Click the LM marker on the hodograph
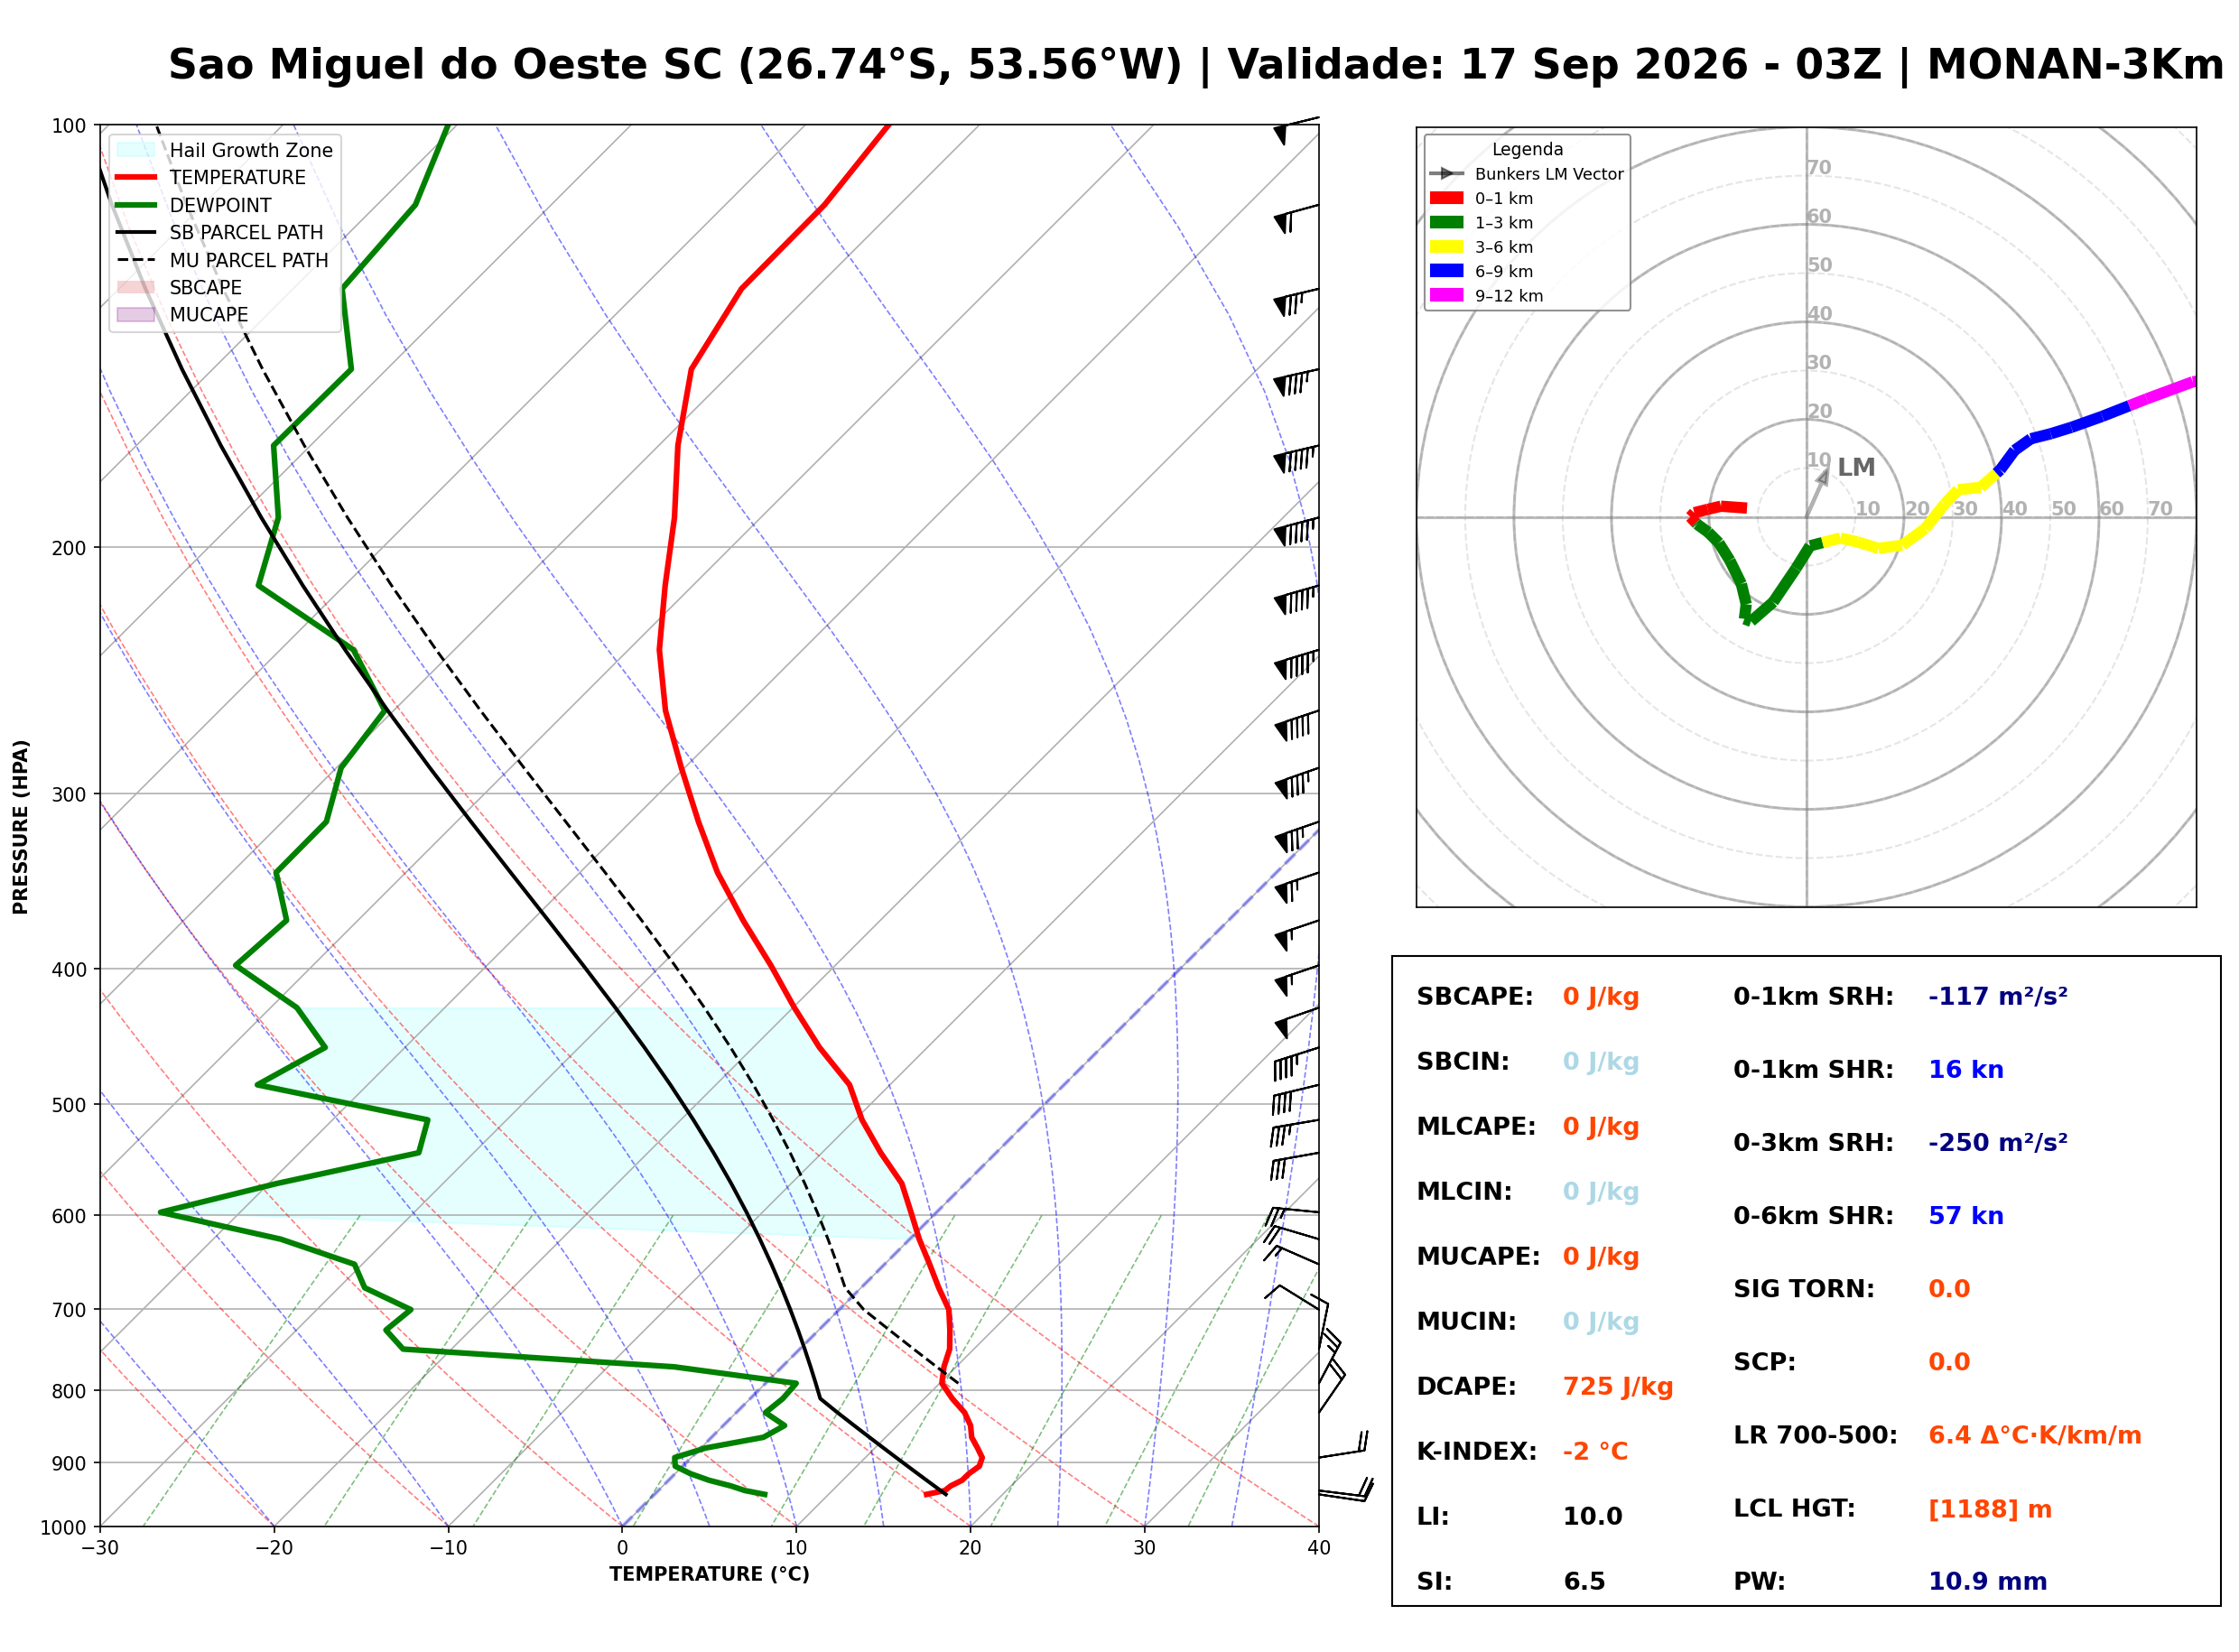The width and height of the screenshot is (2239, 1652). (x=1856, y=467)
